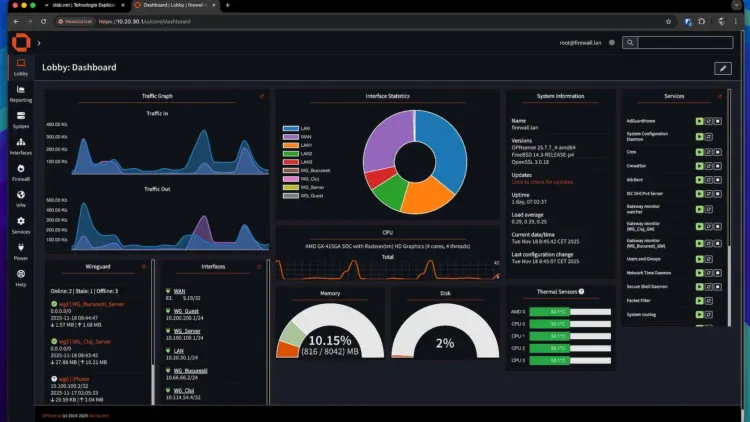Open the Firewall sidebar section
The width and height of the screenshot is (750, 422).
tap(21, 173)
